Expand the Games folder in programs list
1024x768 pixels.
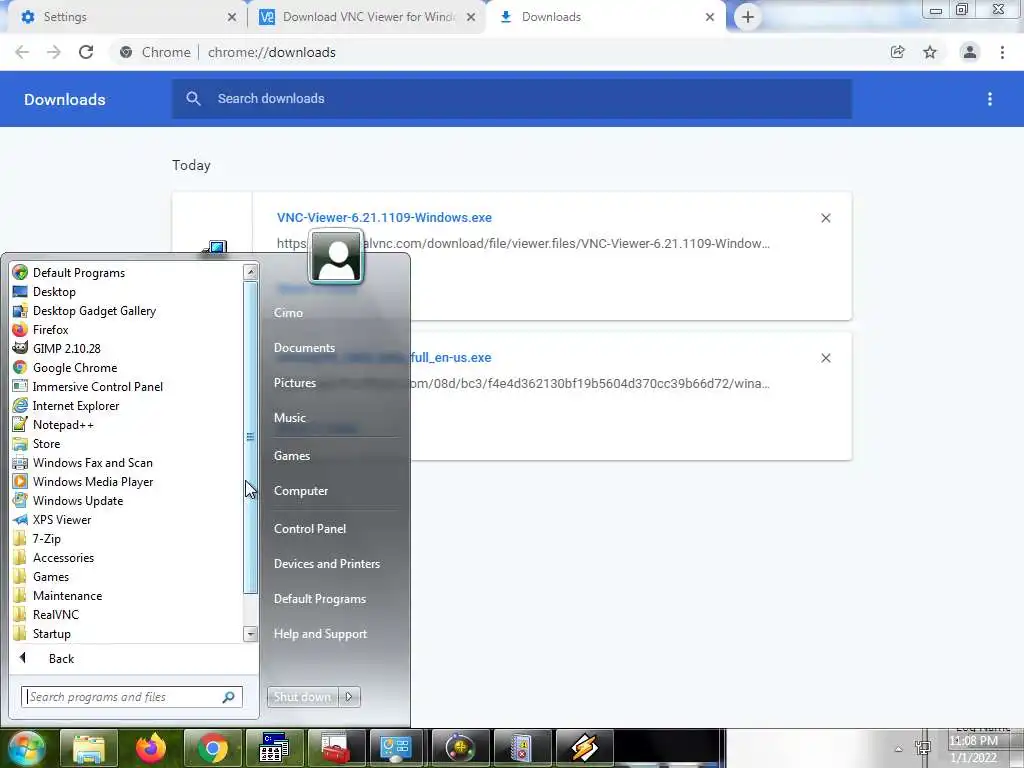[51, 575]
